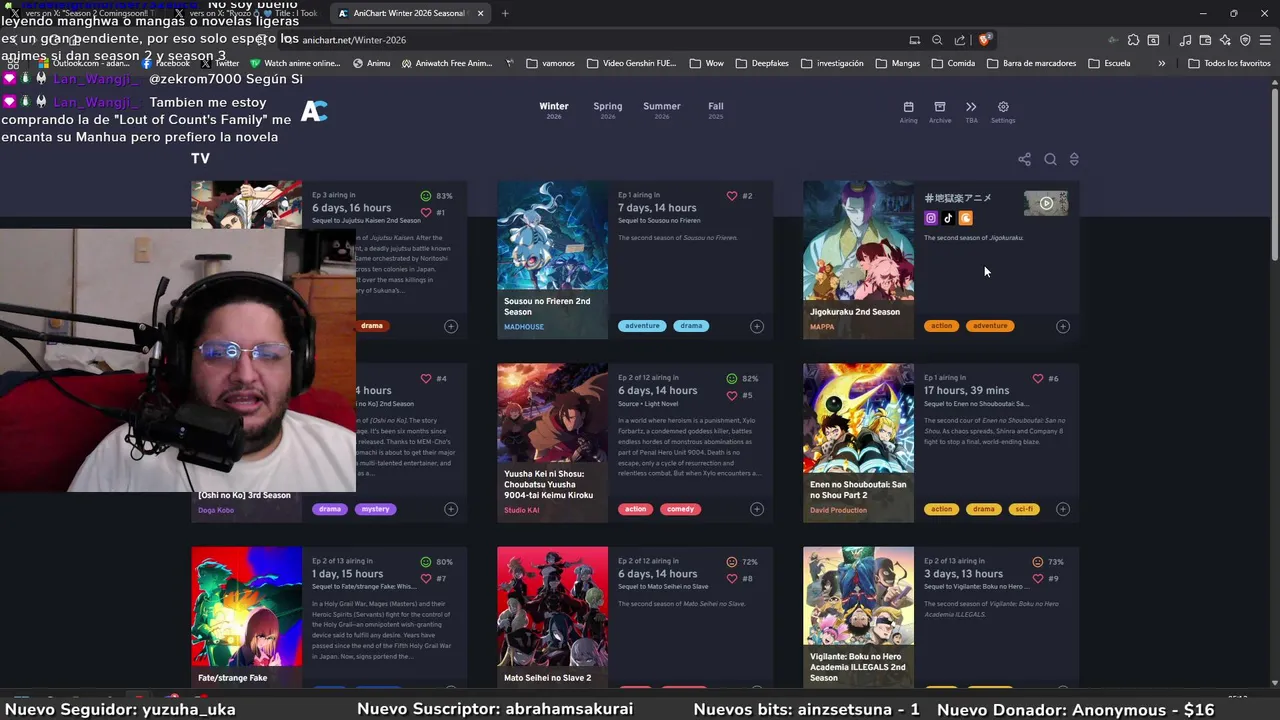This screenshot has width=1280, height=720.
Task: Toggle favorite heart ranked #8 on Mato Seihei
Action: tap(732, 578)
